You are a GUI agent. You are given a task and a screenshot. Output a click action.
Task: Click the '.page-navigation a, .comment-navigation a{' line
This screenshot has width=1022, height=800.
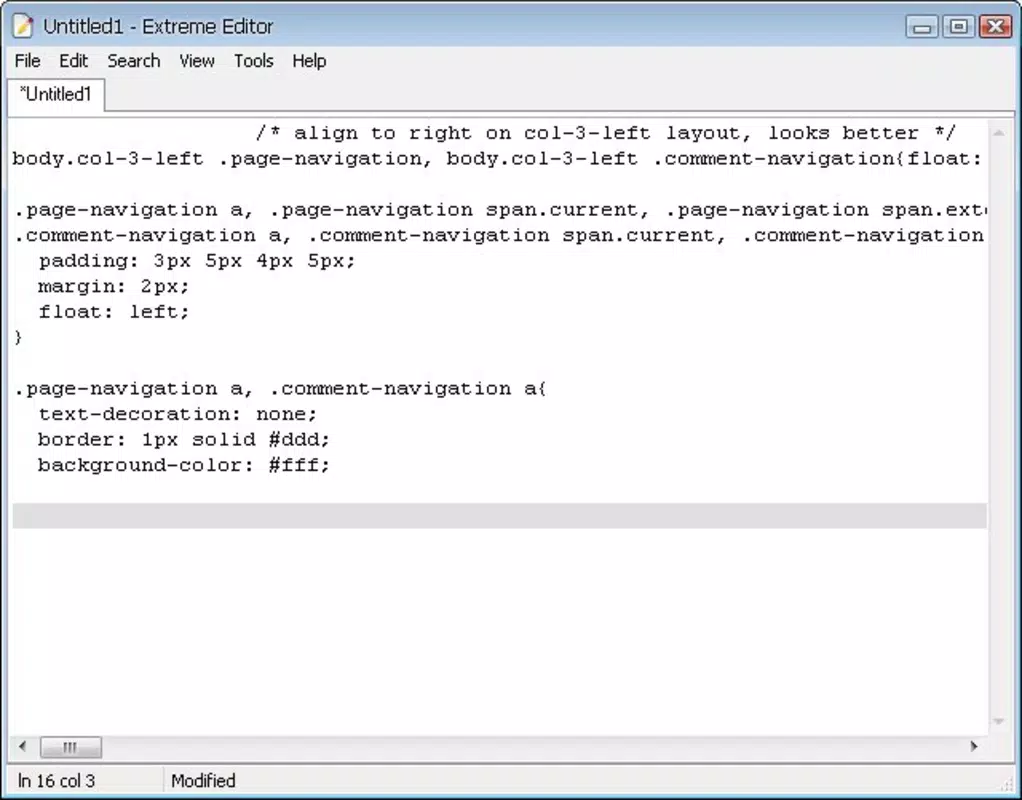tap(280, 389)
